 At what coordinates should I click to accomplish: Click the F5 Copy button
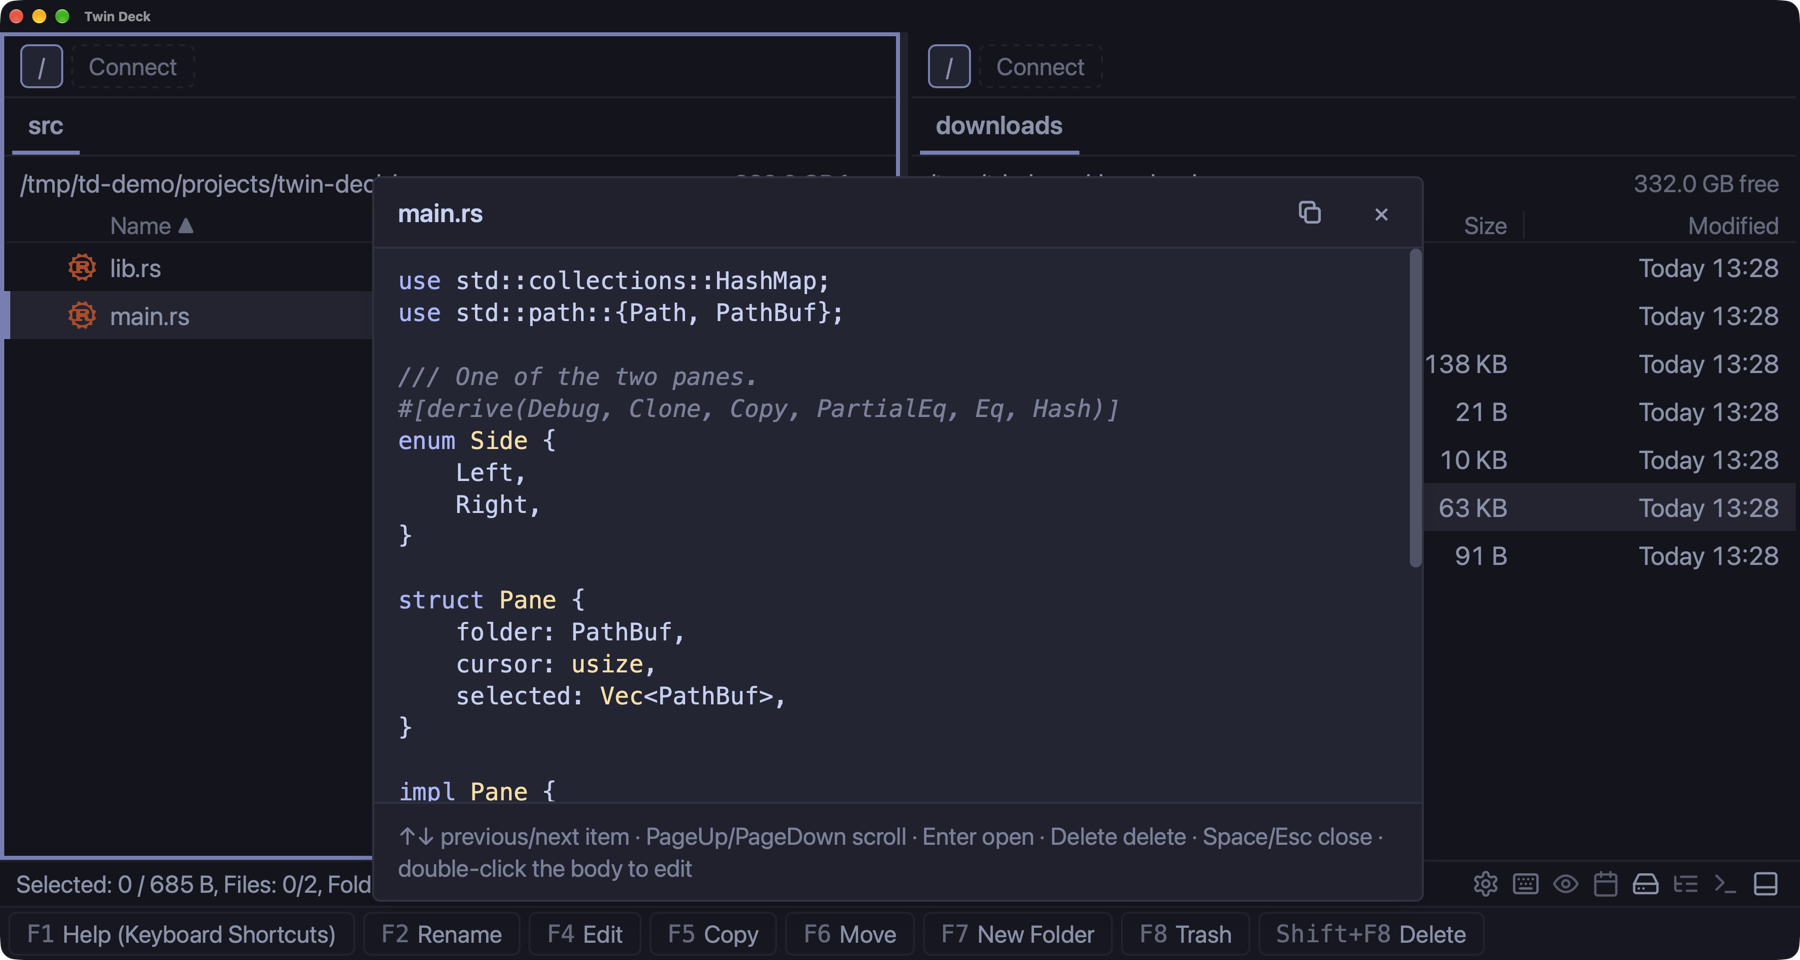[713, 934]
